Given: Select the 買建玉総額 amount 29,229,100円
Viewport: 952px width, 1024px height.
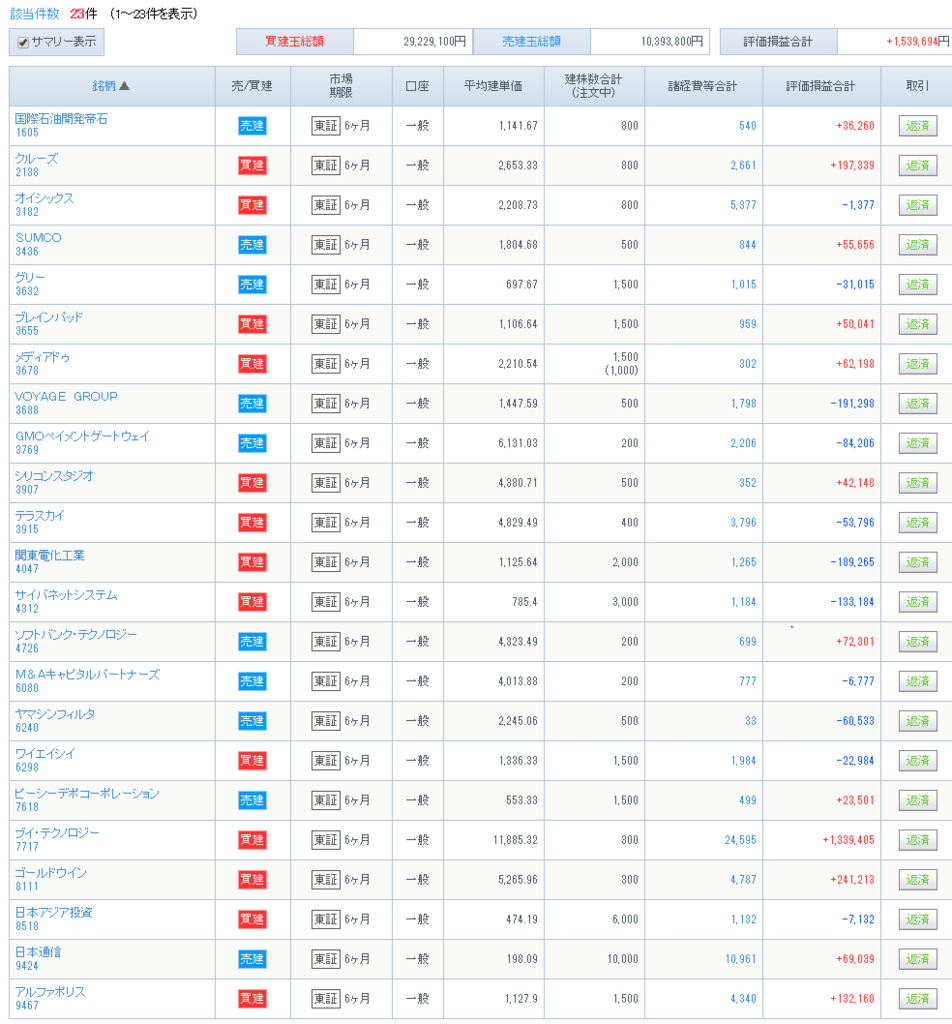Looking at the screenshot, I should pyautogui.click(x=434, y=42).
